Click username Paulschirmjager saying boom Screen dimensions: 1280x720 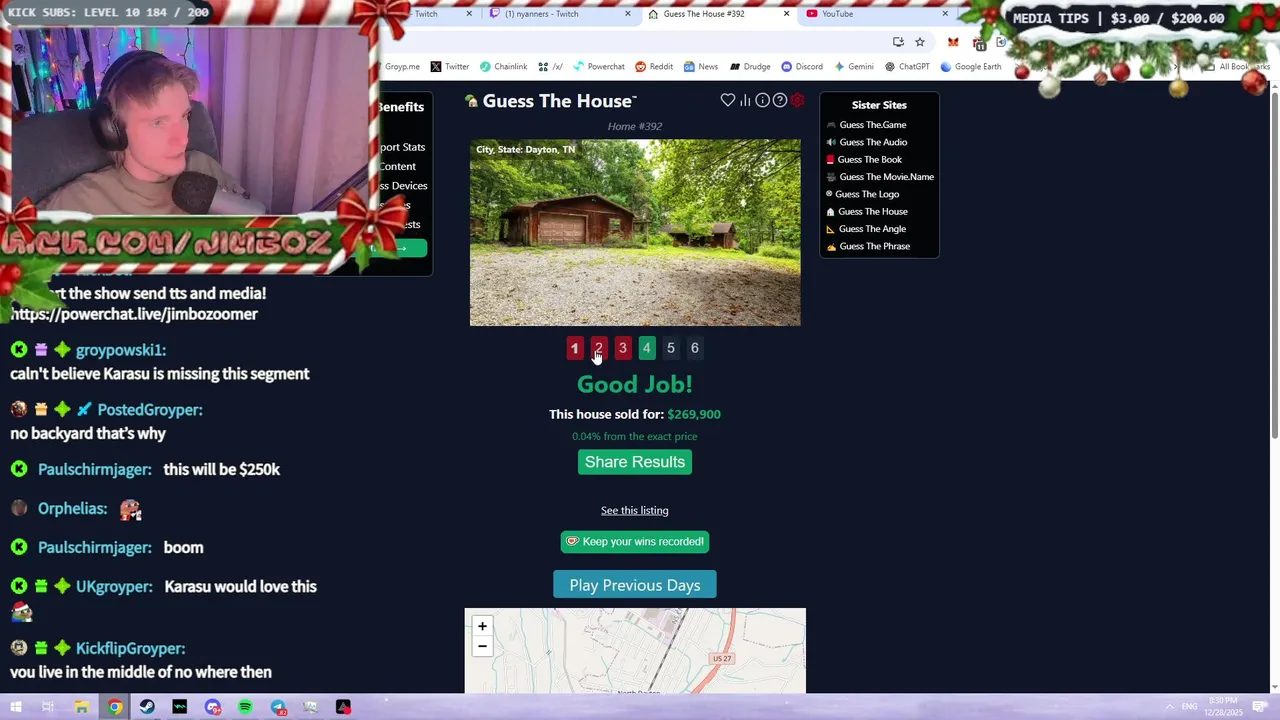pyautogui.click(x=95, y=548)
